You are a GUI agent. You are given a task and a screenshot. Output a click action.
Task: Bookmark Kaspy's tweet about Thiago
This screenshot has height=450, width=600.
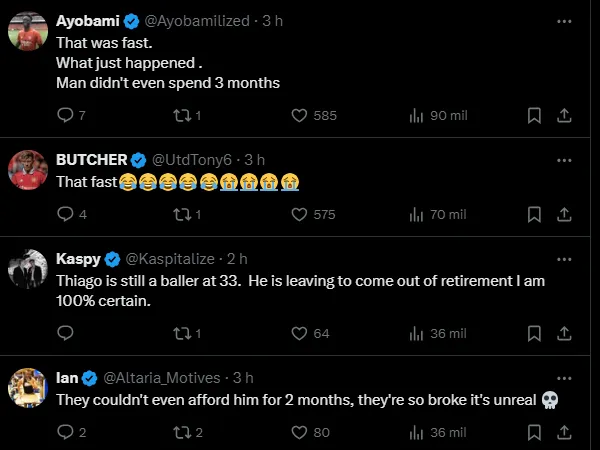(535, 333)
